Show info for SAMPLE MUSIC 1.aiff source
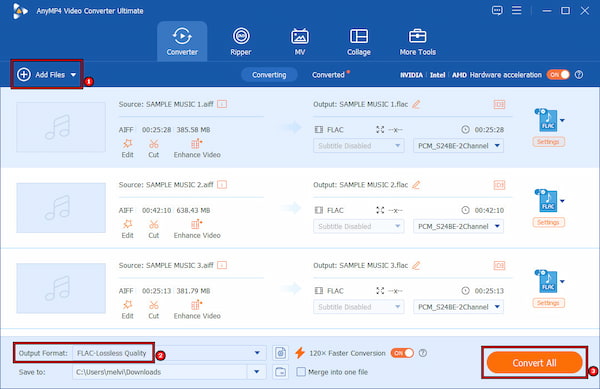Viewport: 600px width, 389px height. 222,104
